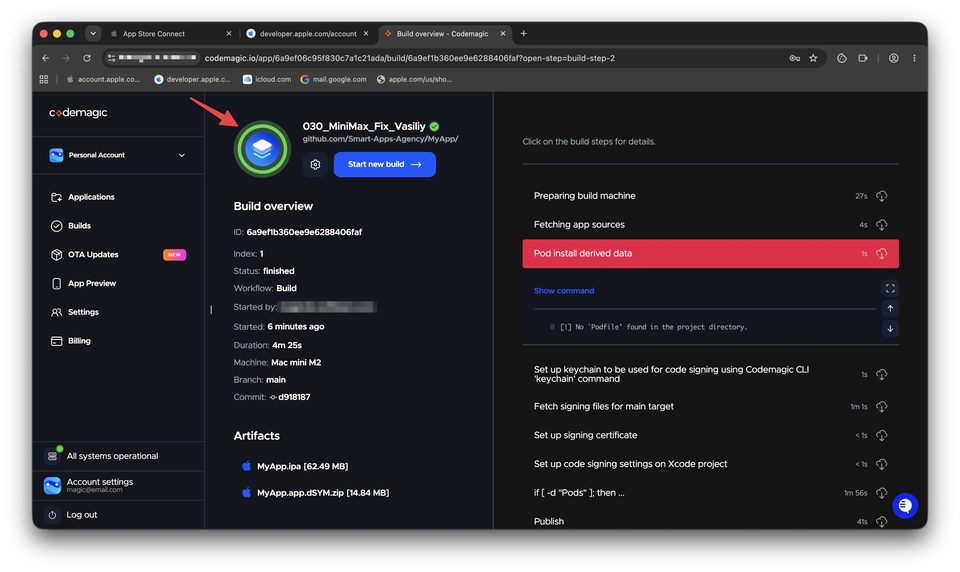Open tab search dropdown arrow

[x=93, y=34]
